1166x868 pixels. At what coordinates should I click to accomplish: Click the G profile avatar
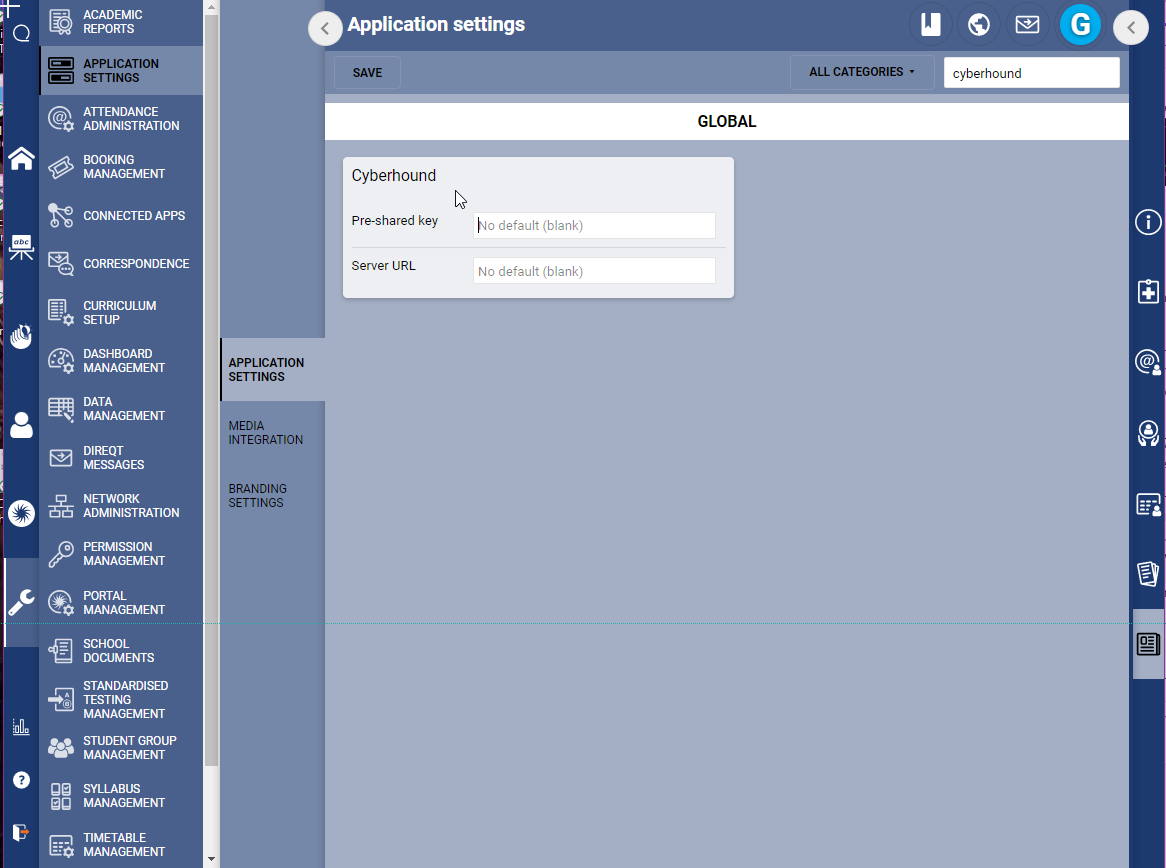[x=1080, y=24]
